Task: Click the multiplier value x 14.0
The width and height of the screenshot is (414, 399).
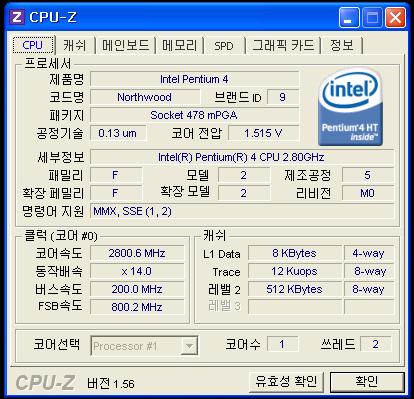Action: point(137,271)
